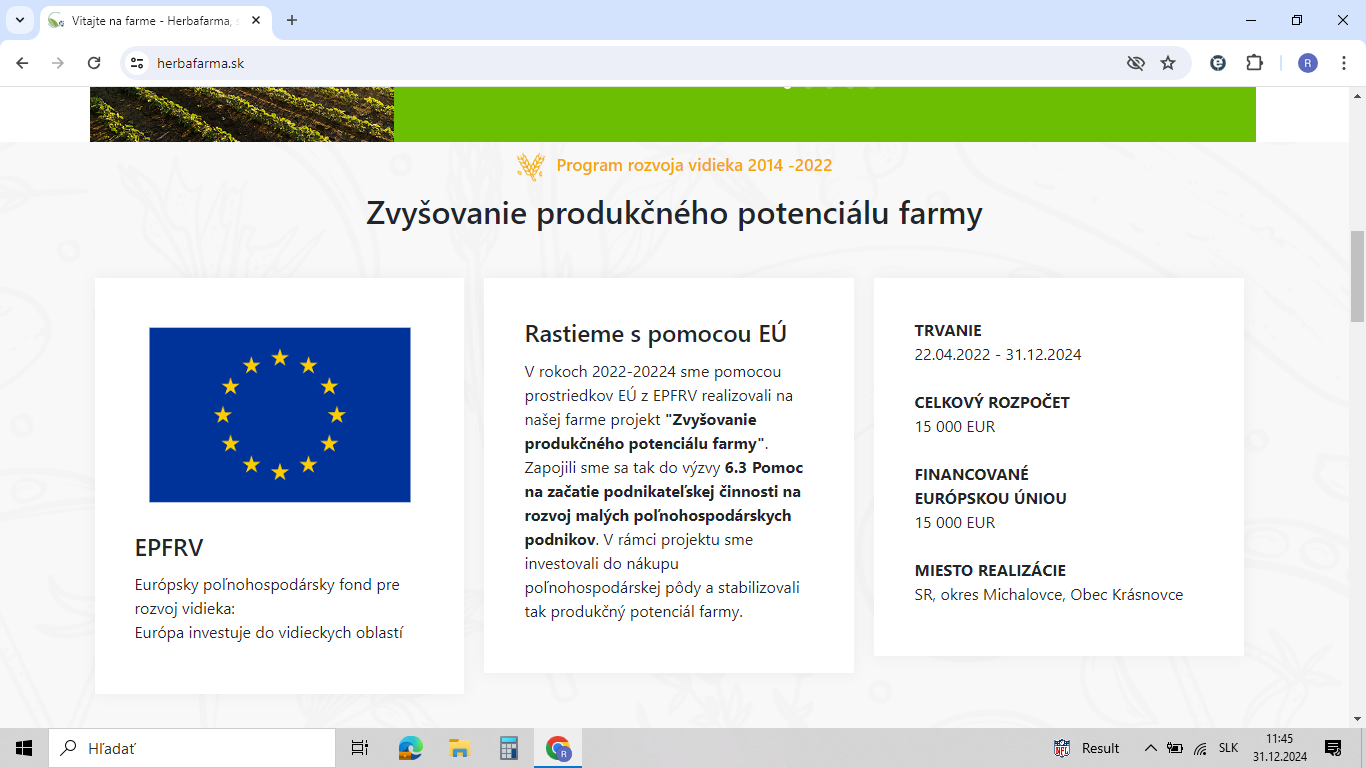
Task: Click SR, okres Michalovce, Obec Krásnovce
Action: pyautogui.click(x=1049, y=595)
